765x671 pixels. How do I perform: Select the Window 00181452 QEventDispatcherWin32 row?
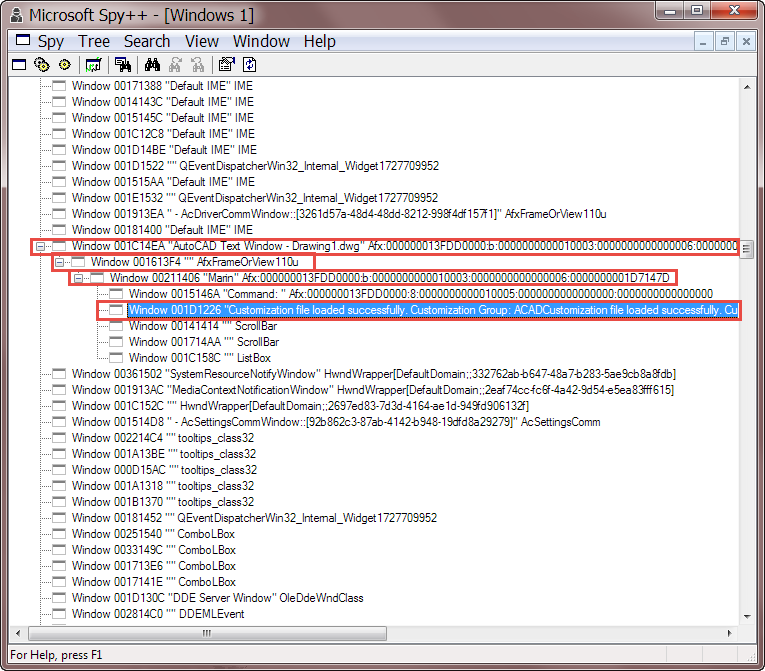254,518
